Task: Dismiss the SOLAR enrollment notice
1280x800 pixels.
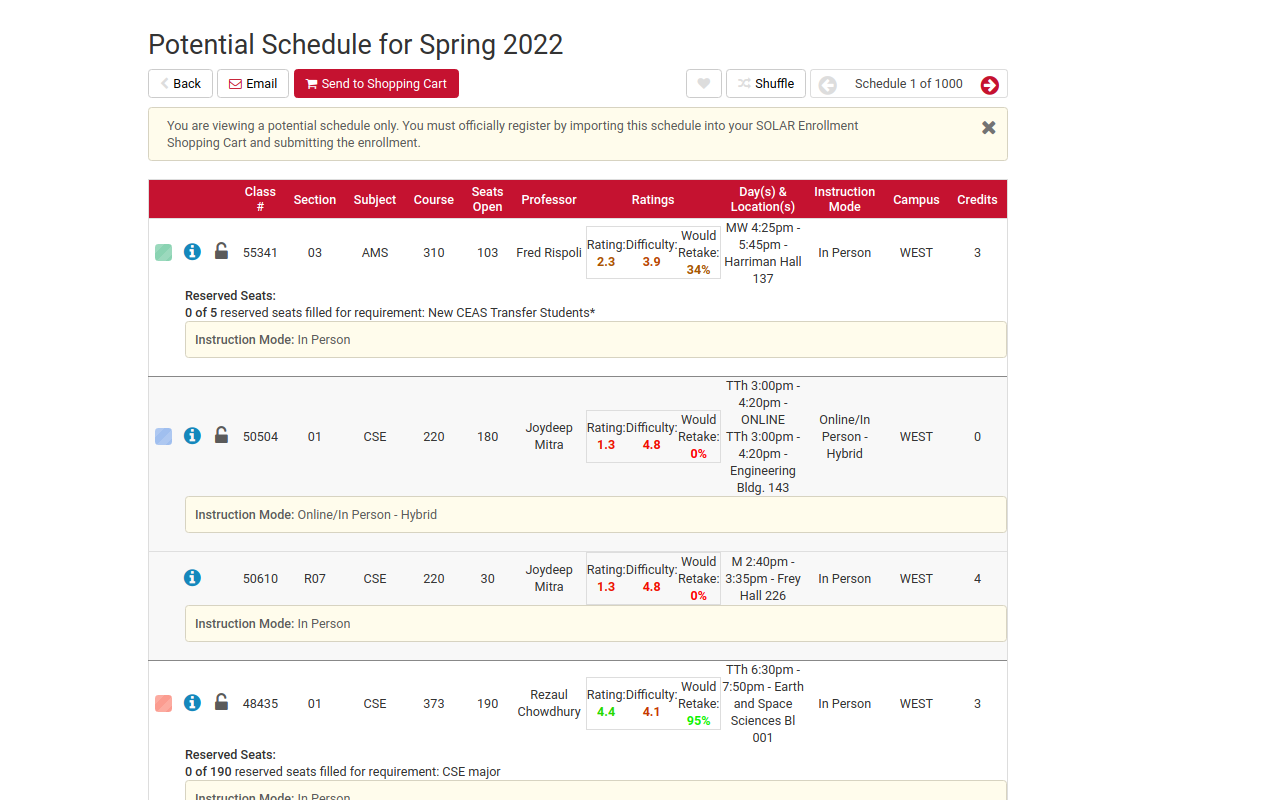Action: [988, 127]
